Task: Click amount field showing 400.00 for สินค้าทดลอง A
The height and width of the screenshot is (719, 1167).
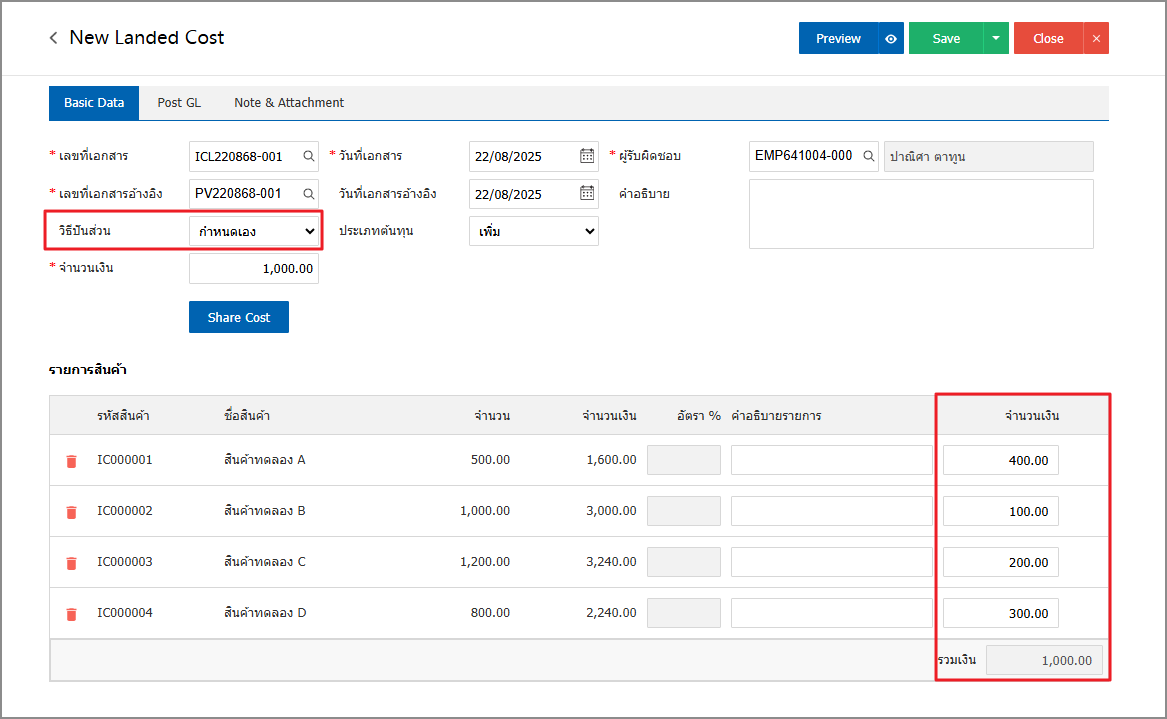Action: (1000, 461)
